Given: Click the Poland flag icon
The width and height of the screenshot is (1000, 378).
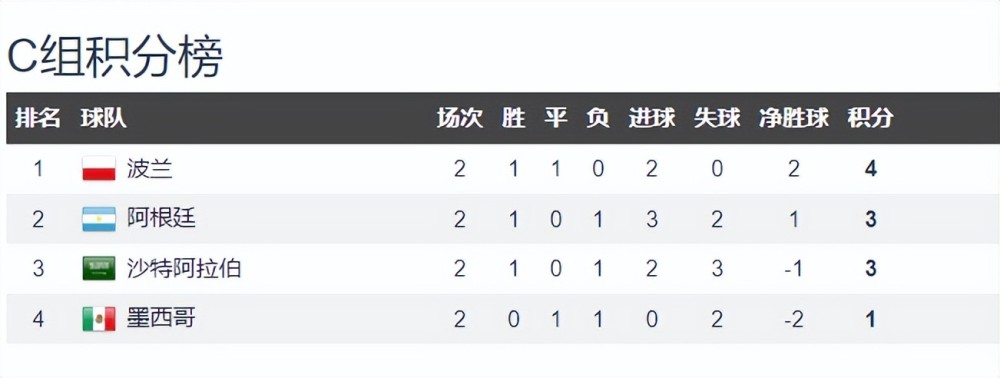Looking at the screenshot, I should (x=99, y=169).
